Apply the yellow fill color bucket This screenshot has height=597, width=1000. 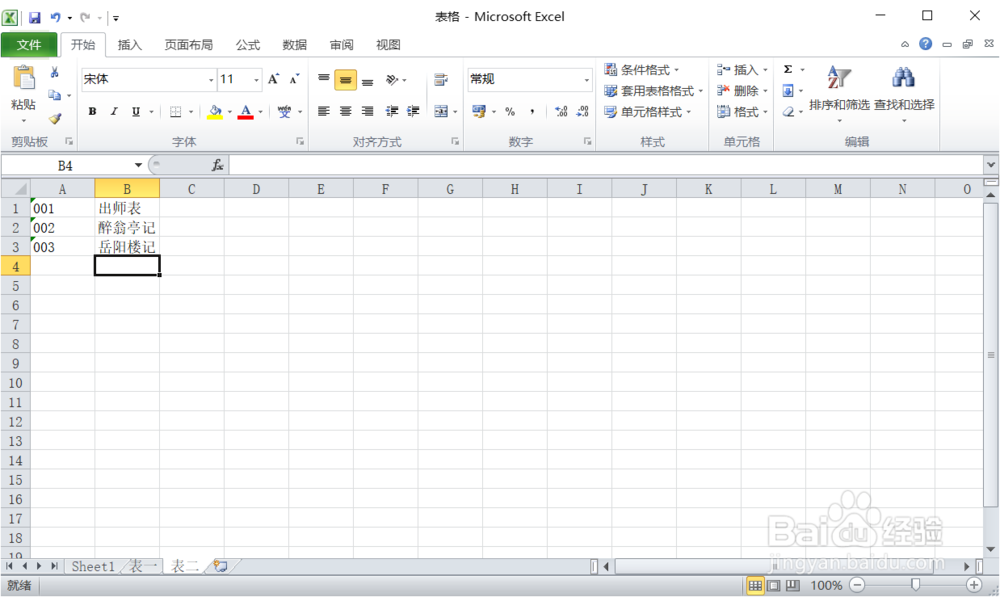click(x=215, y=112)
